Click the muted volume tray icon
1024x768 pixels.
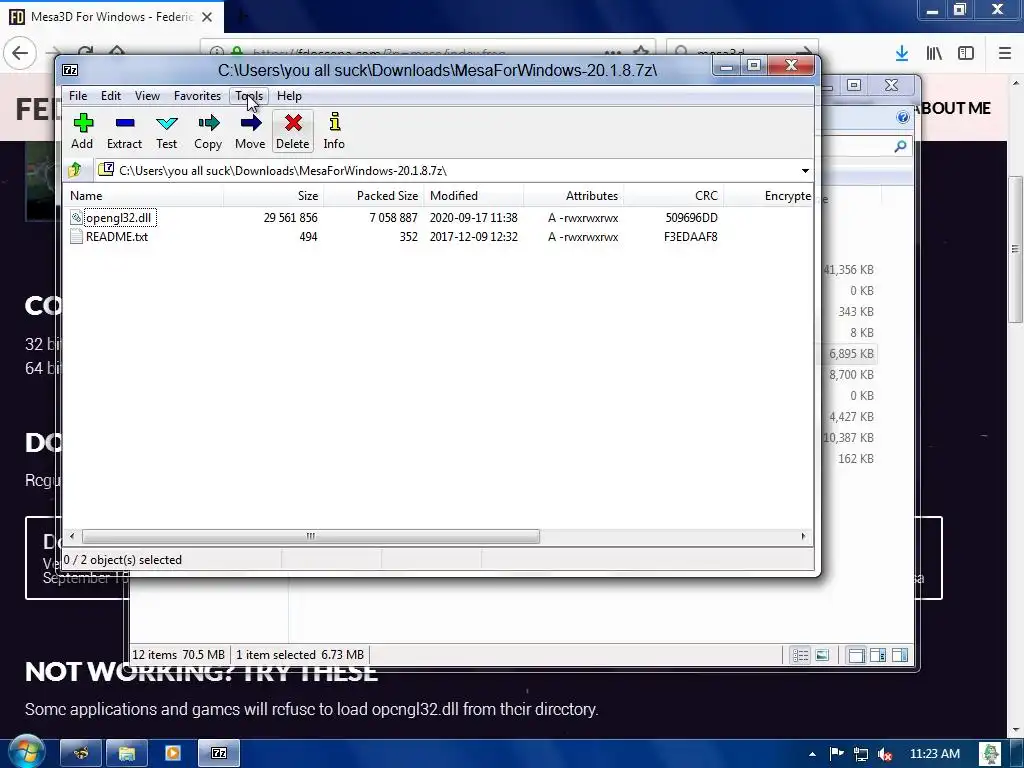tap(885, 754)
